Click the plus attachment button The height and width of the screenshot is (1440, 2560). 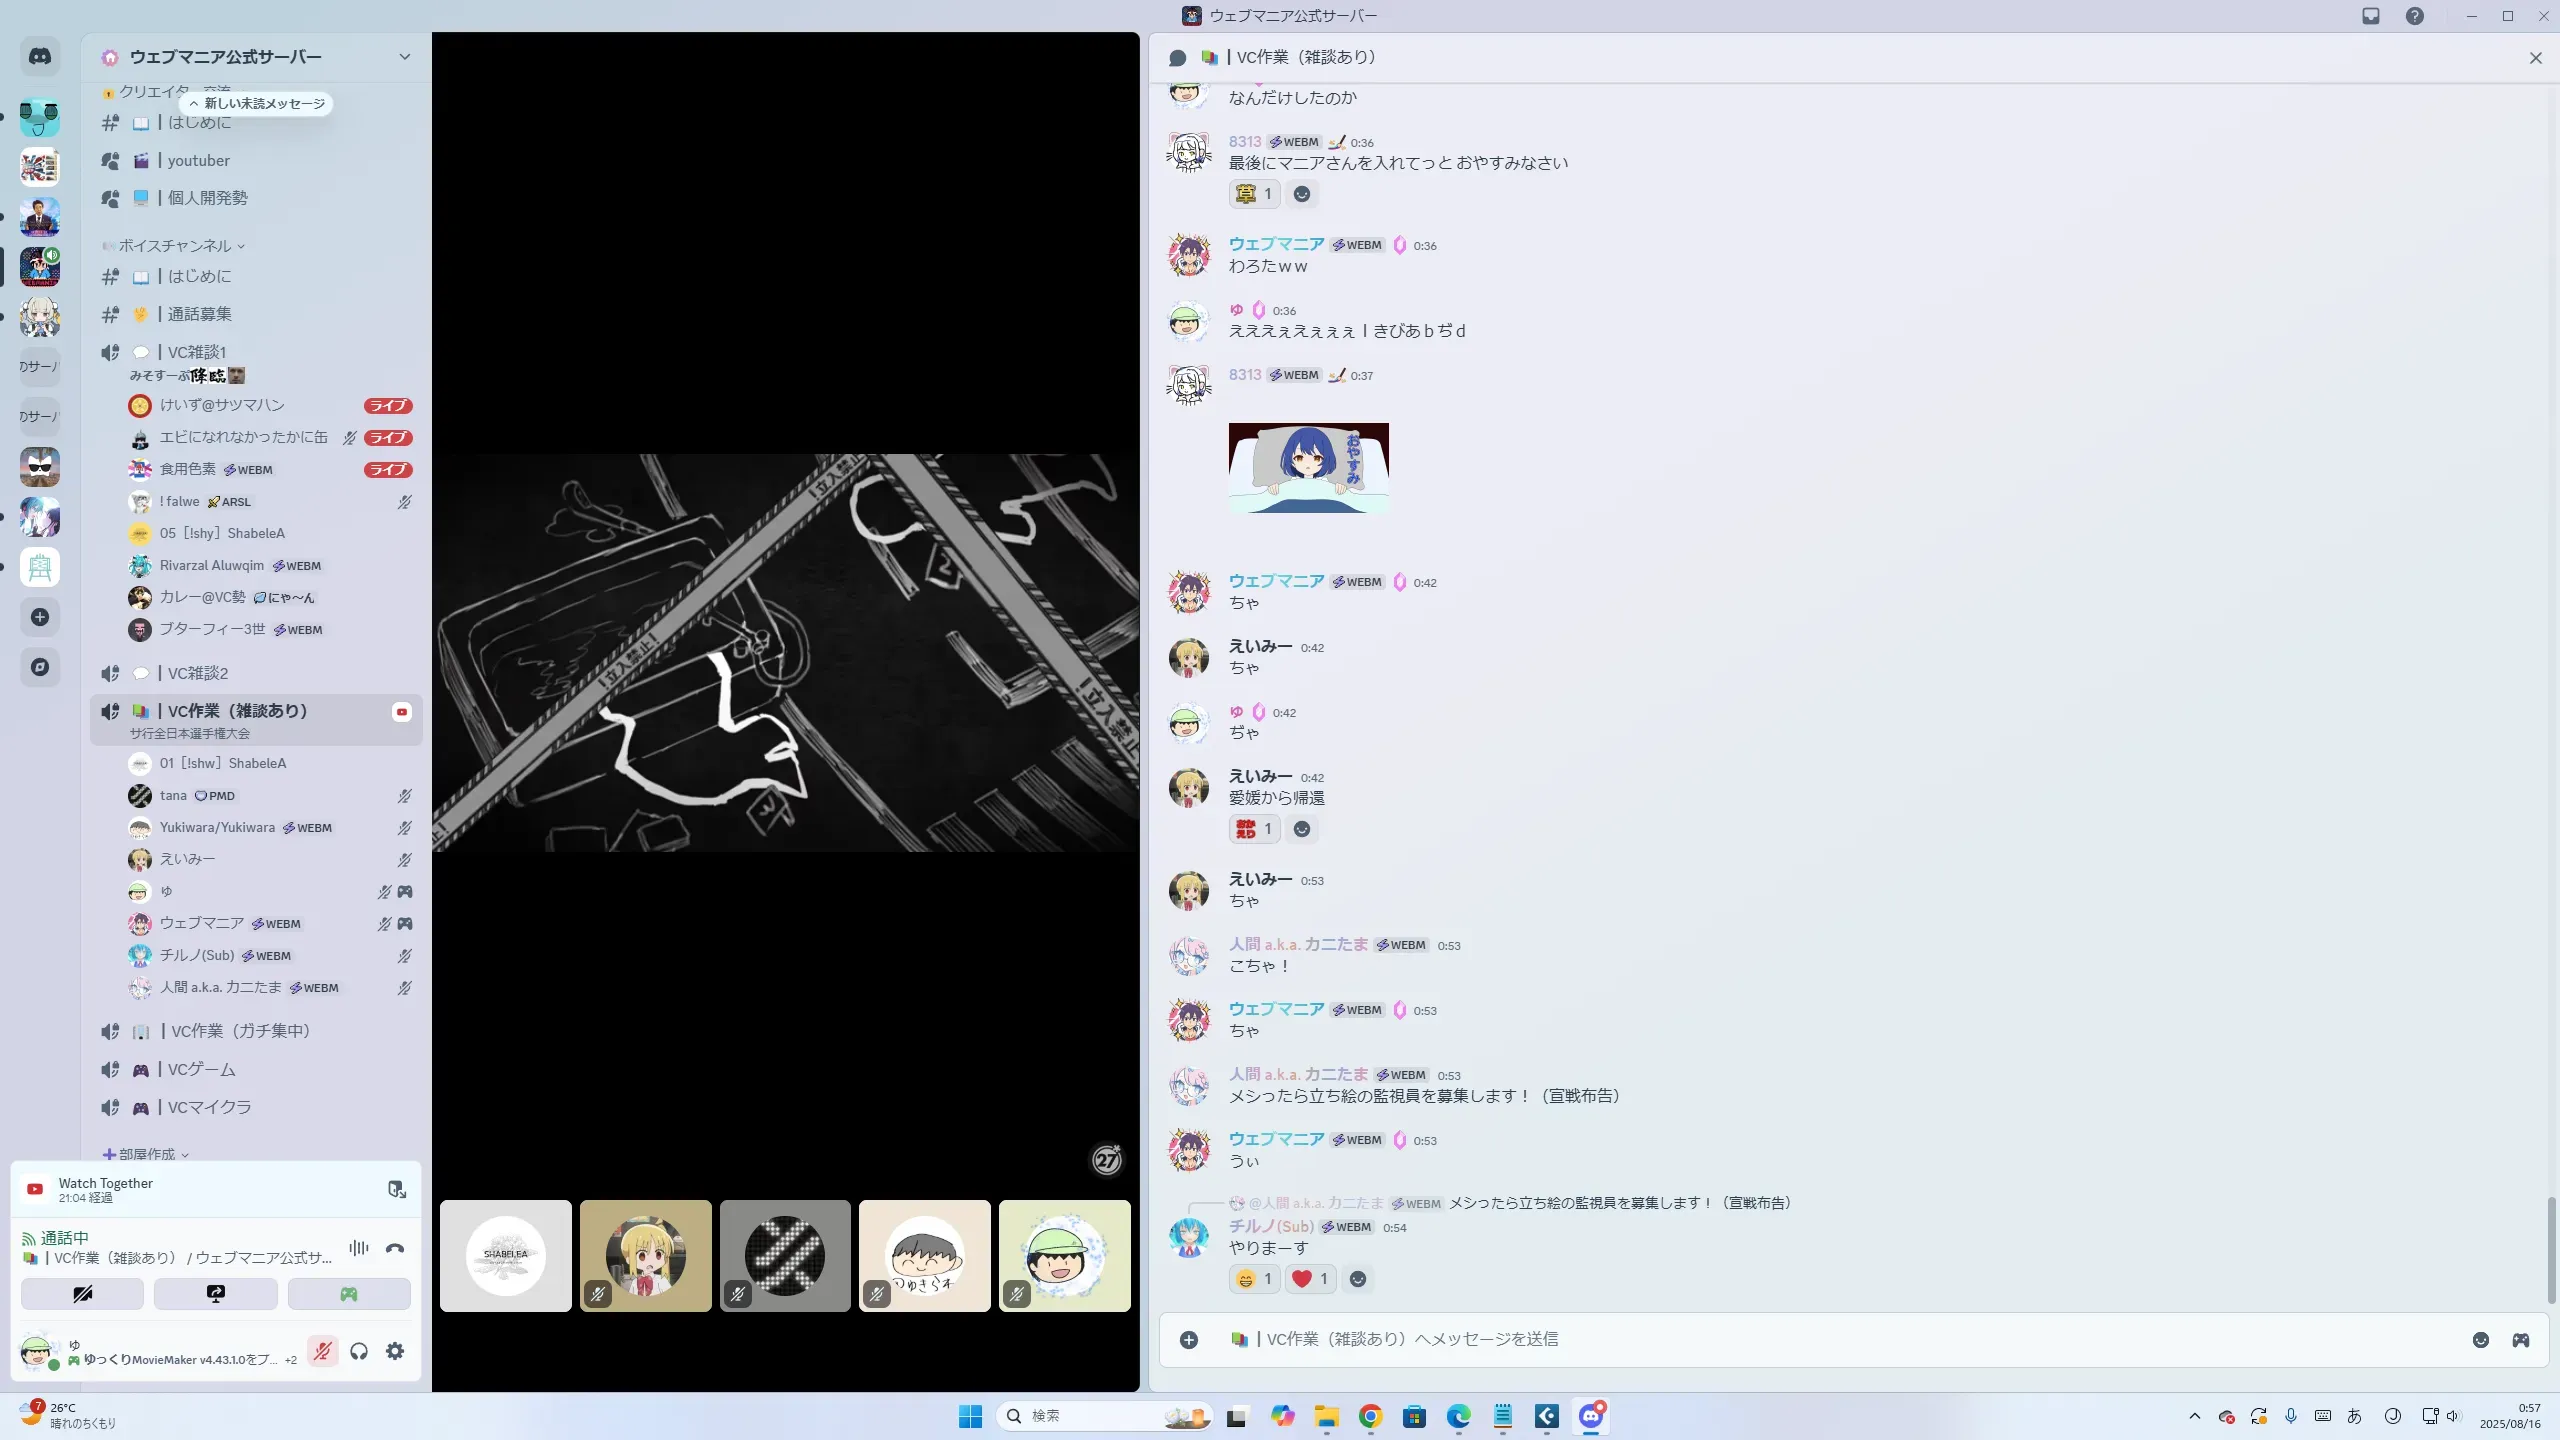point(1189,1340)
